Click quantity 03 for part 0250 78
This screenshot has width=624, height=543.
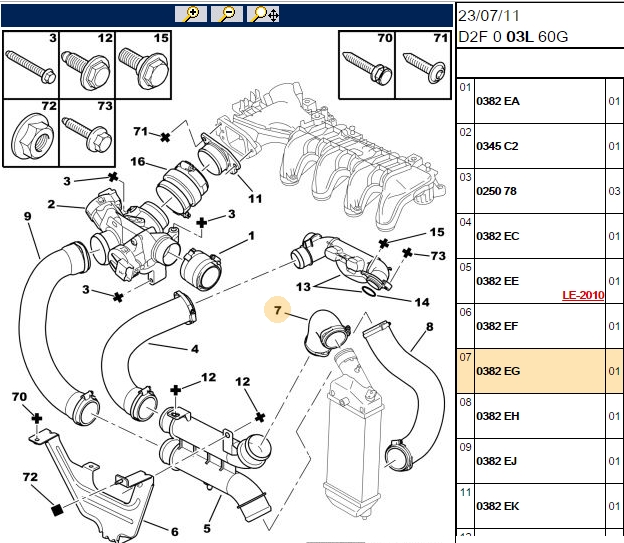(x=614, y=191)
